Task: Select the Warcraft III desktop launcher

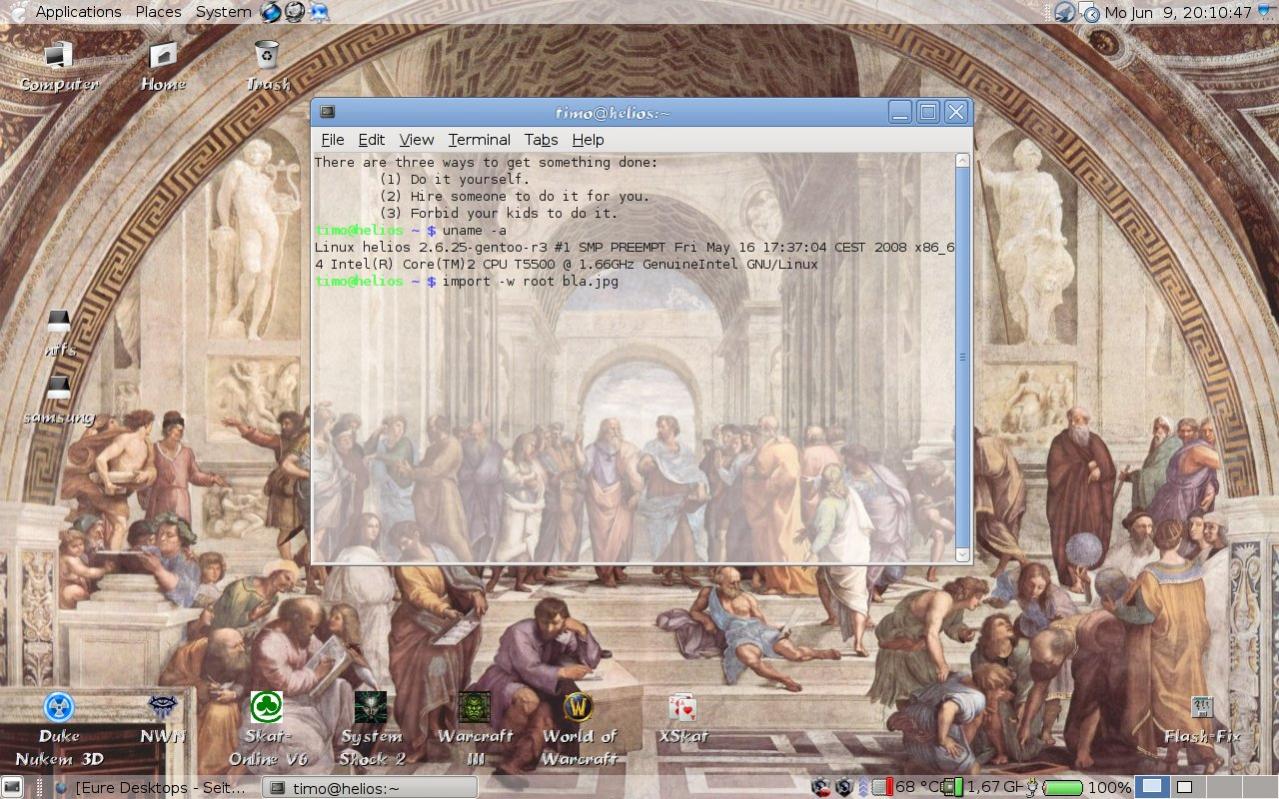Action: pos(475,729)
